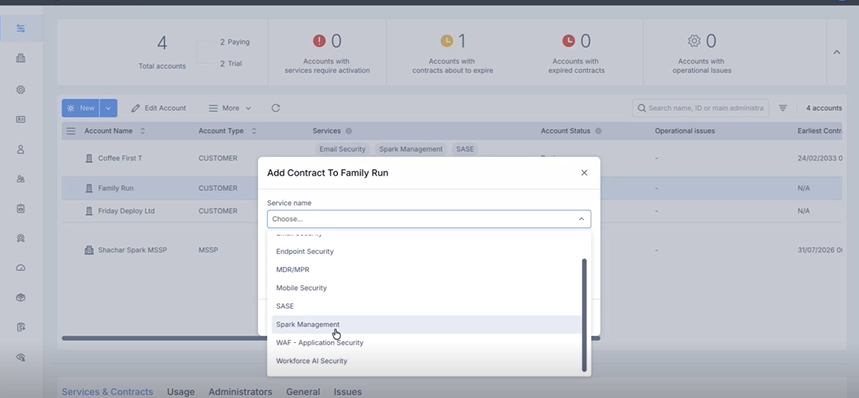The width and height of the screenshot is (859, 398).
Task: Click the MSSP icon of Shachar Spark MSSP
Action: (89, 250)
